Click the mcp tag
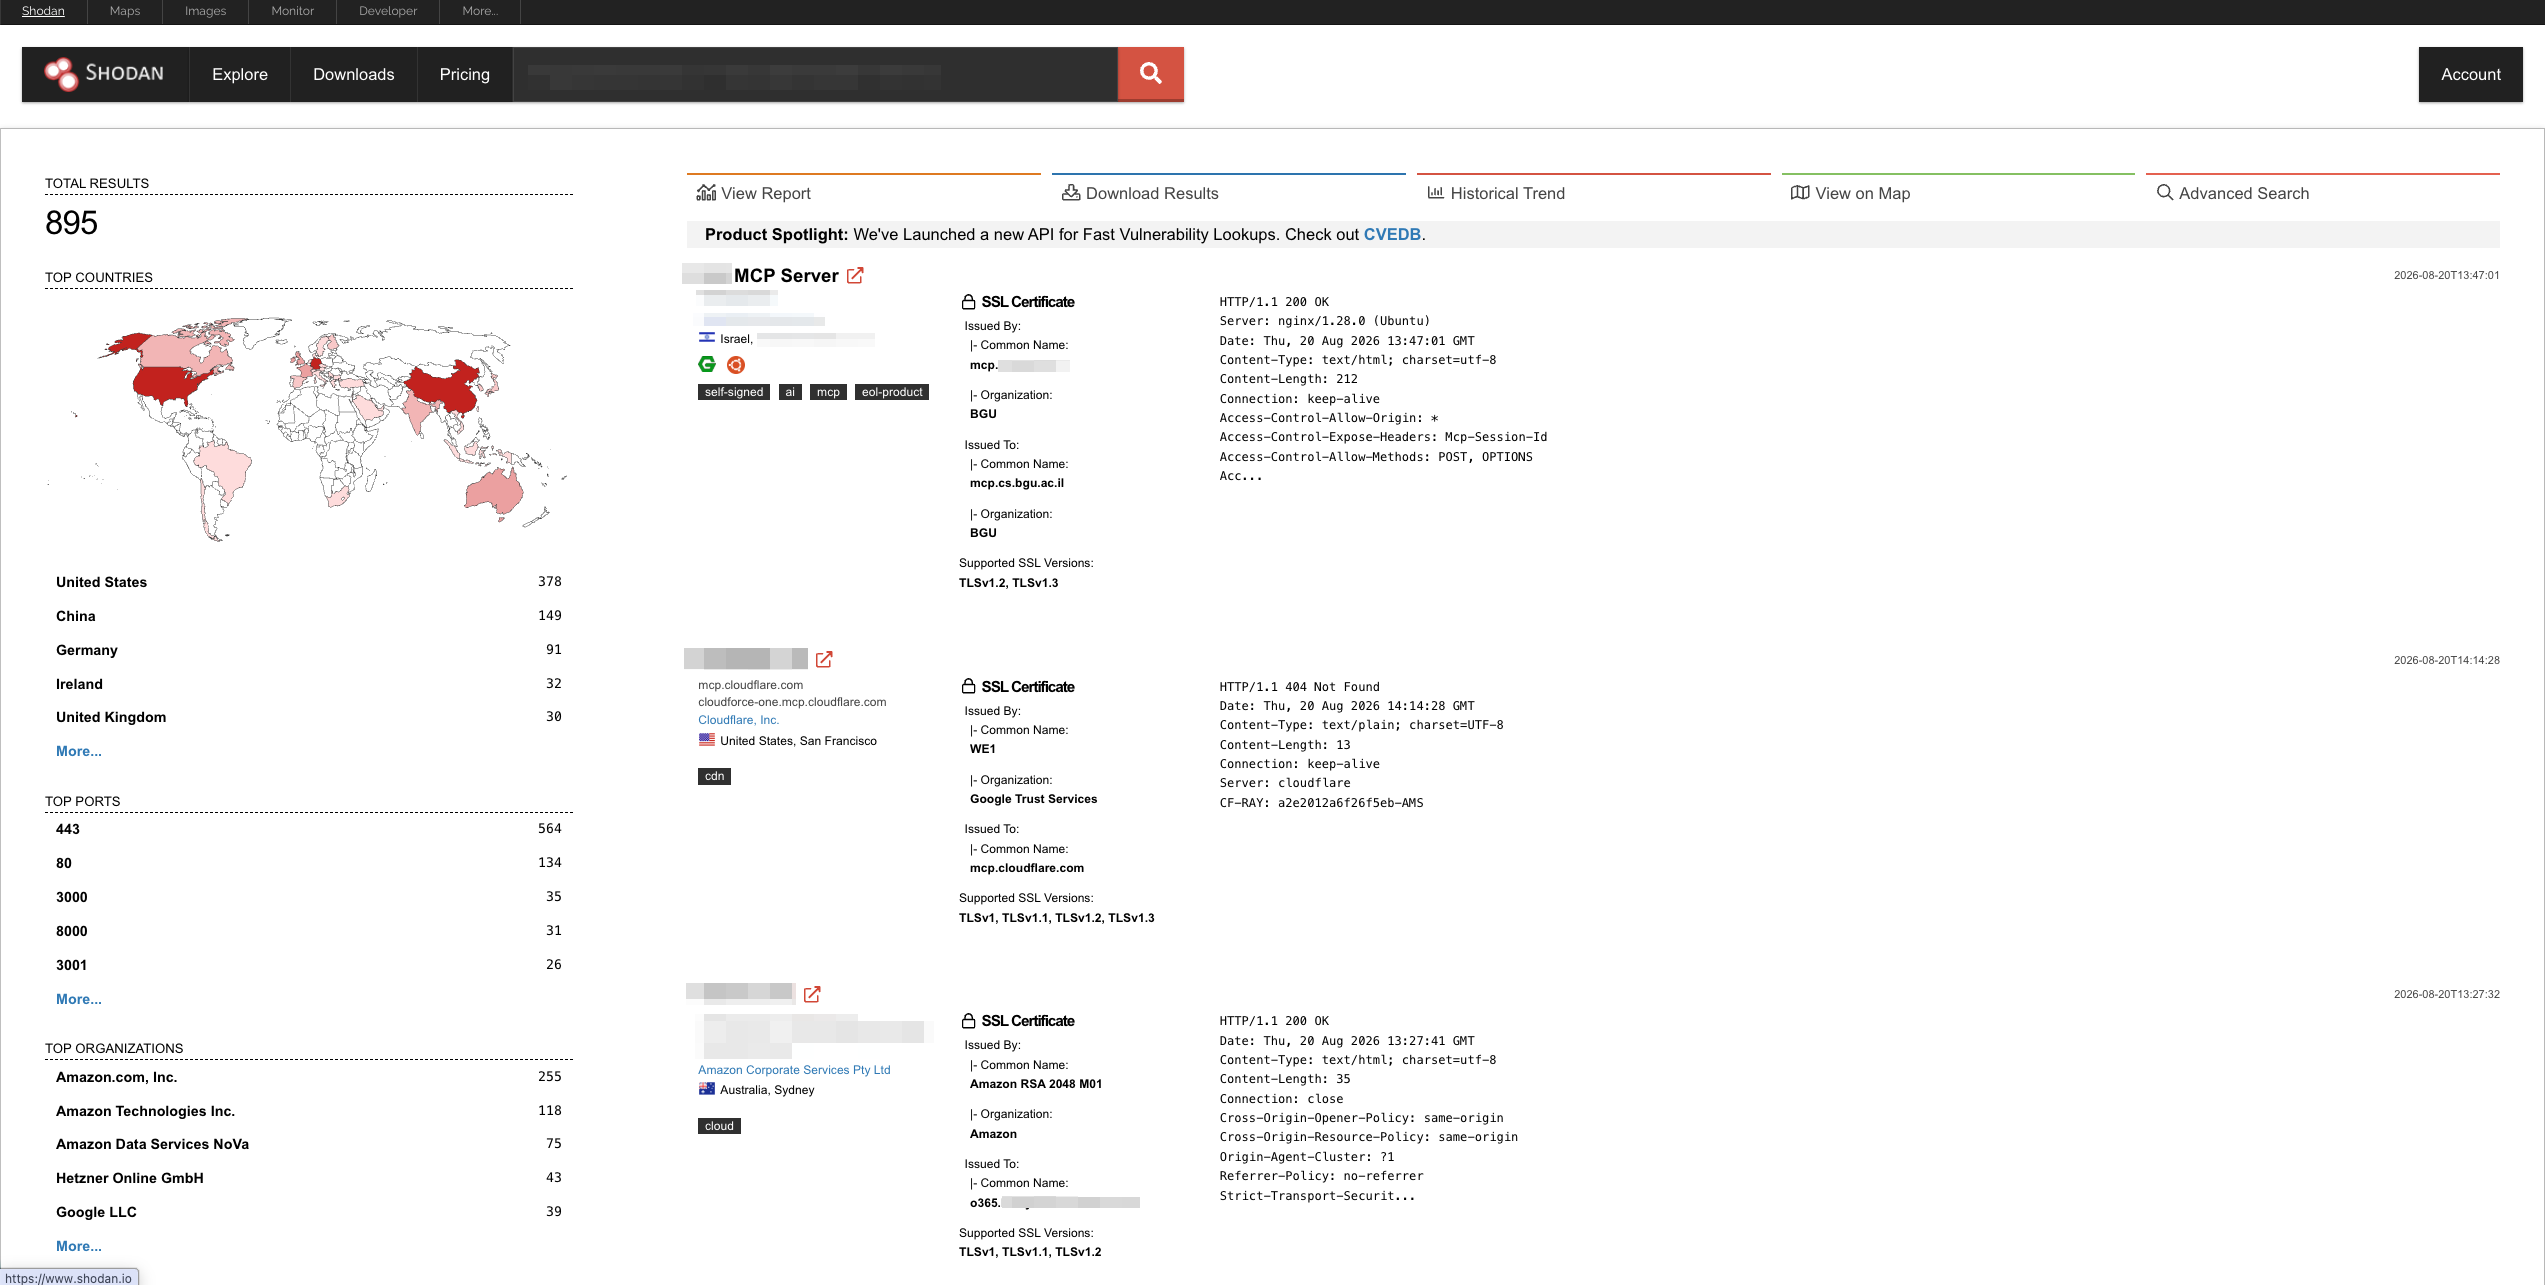The image size is (2545, 1285). (x=828, y=392)
